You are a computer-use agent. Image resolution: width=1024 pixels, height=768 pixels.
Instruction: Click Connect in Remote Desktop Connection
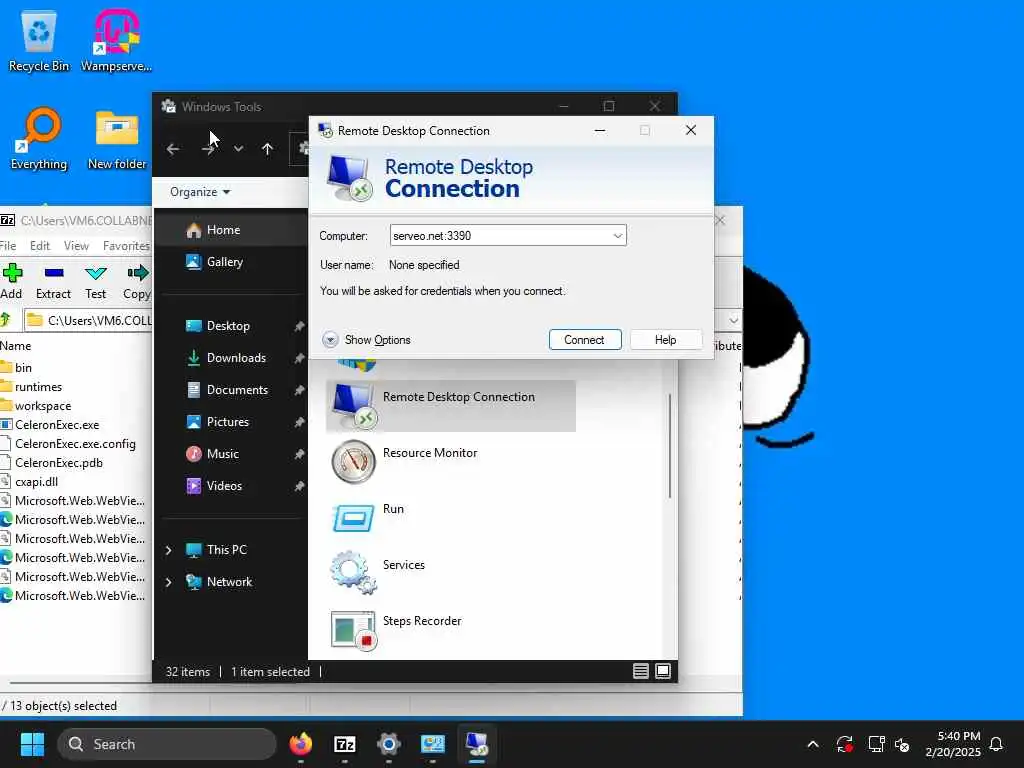(584, 340)
